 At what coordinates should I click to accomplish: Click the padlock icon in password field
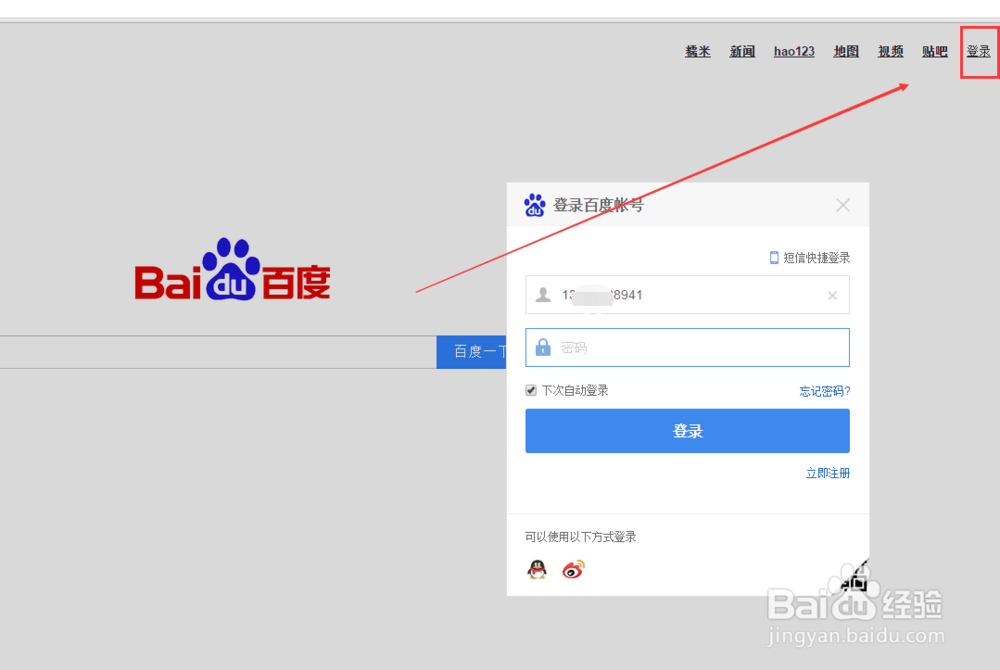pyautogui.click(x=543, y=347)
